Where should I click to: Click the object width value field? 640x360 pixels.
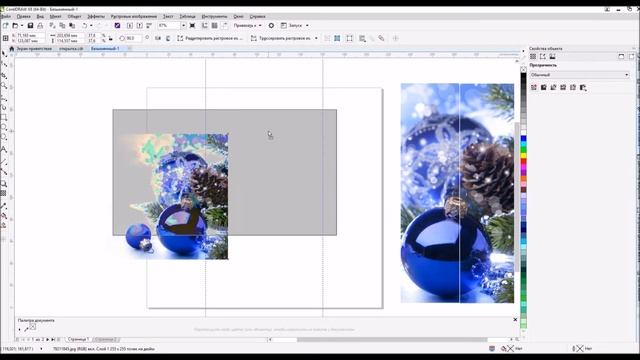[70, 36]
